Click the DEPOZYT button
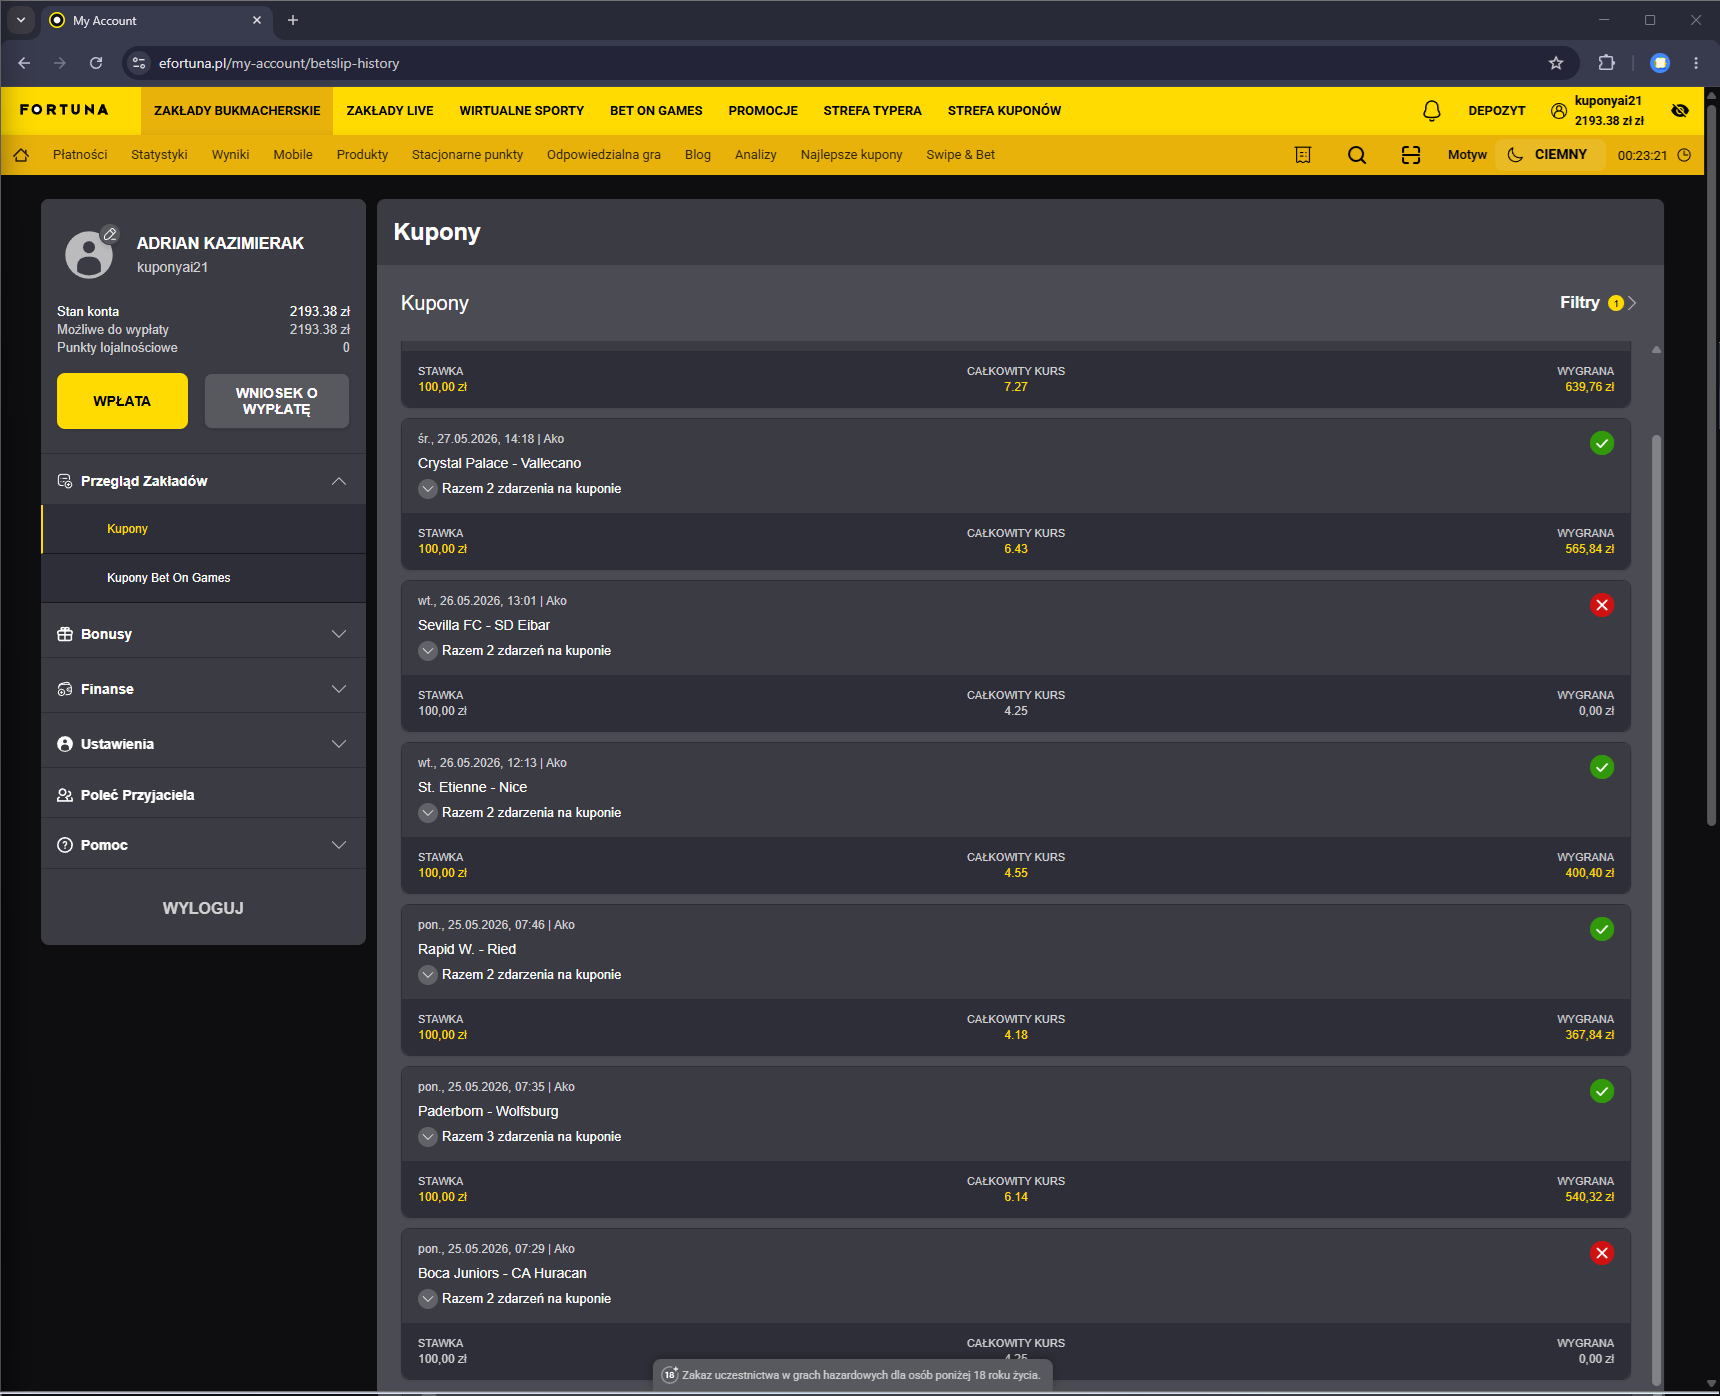Image resolution: width=1720 pixels, height=1396 pixels. click(1497, 111)
